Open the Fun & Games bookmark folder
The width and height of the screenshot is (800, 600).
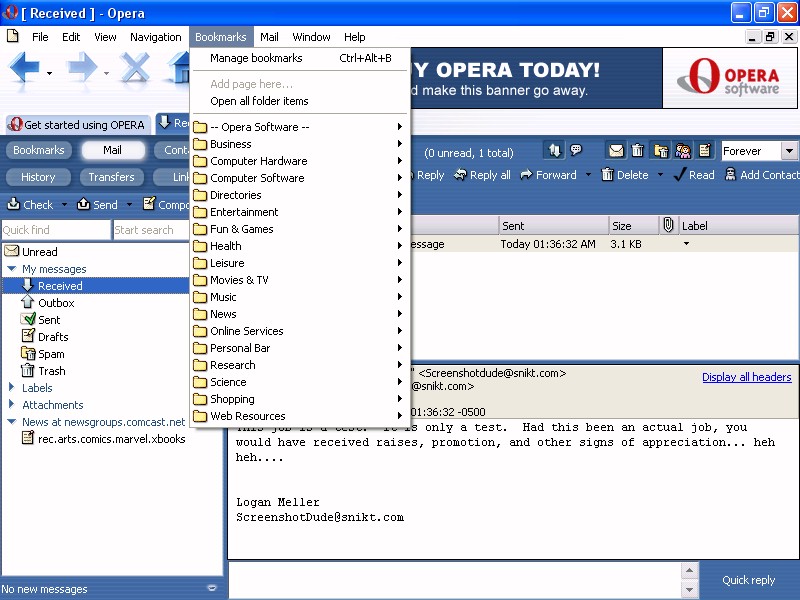coord(301,229)
